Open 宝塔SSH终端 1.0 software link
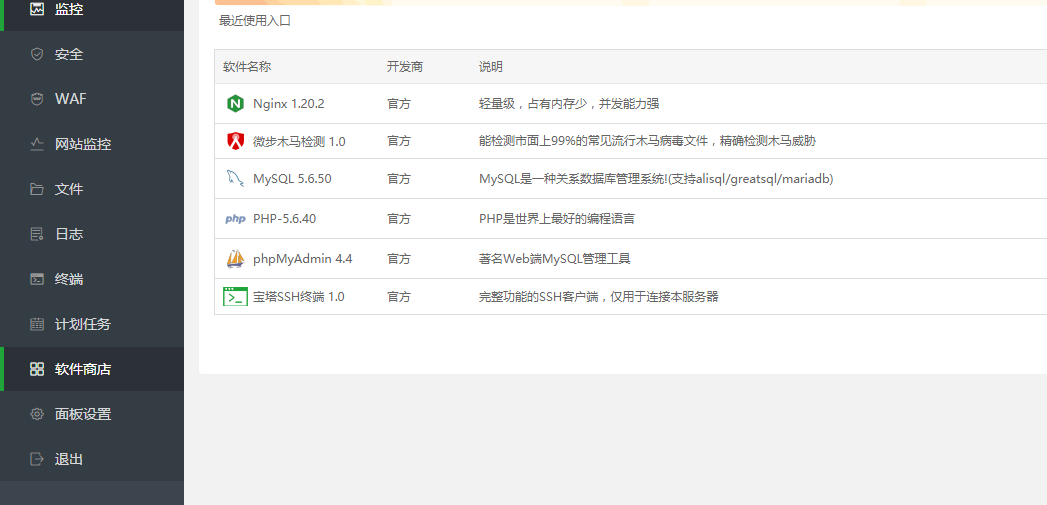This screenshot has width=1047, height=505. pos(298,296)
